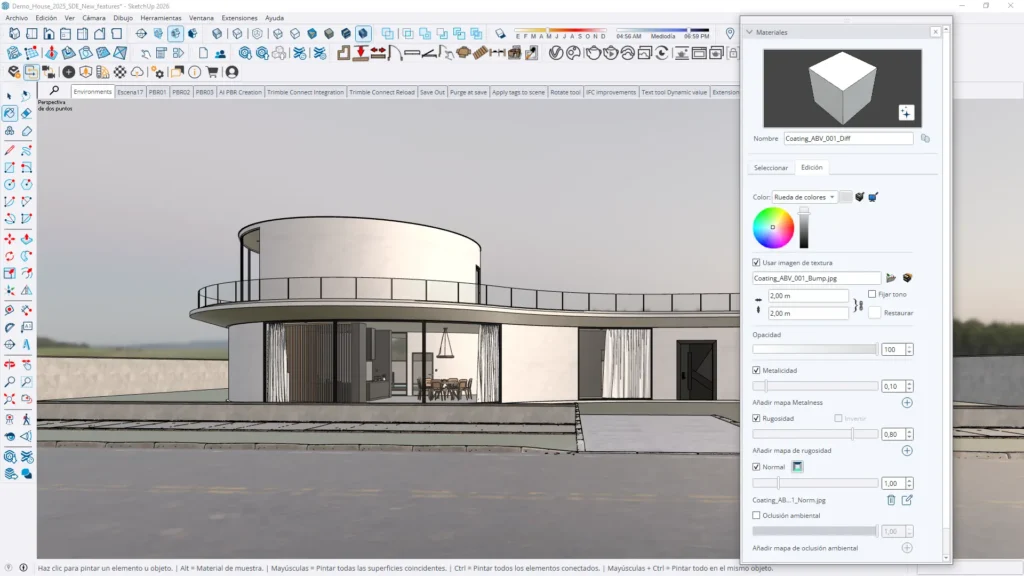Select the Rectangle drawing tool
Image resolution: width=1024 pixels, height=576 pixels.
10,168
